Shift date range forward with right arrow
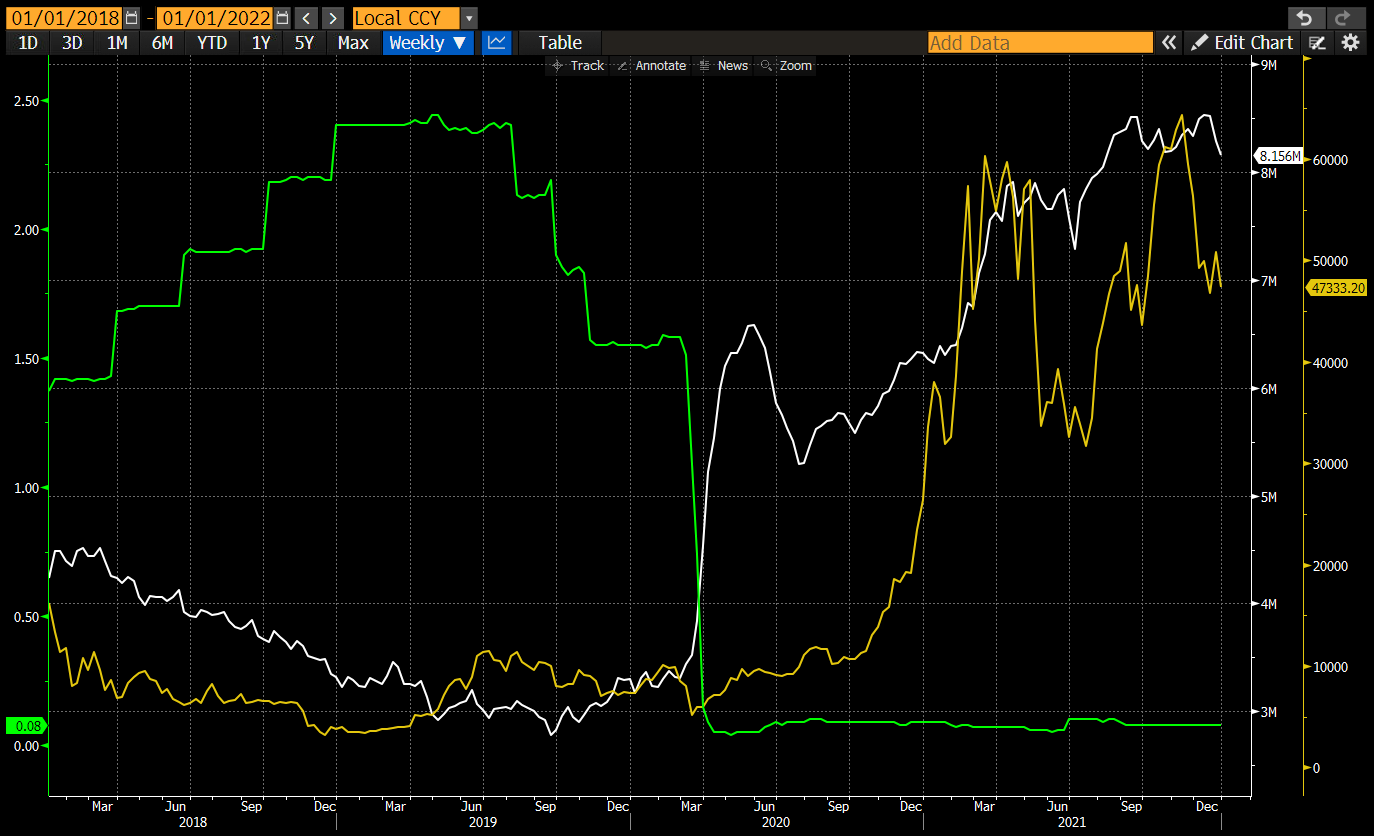 [333, 18]
